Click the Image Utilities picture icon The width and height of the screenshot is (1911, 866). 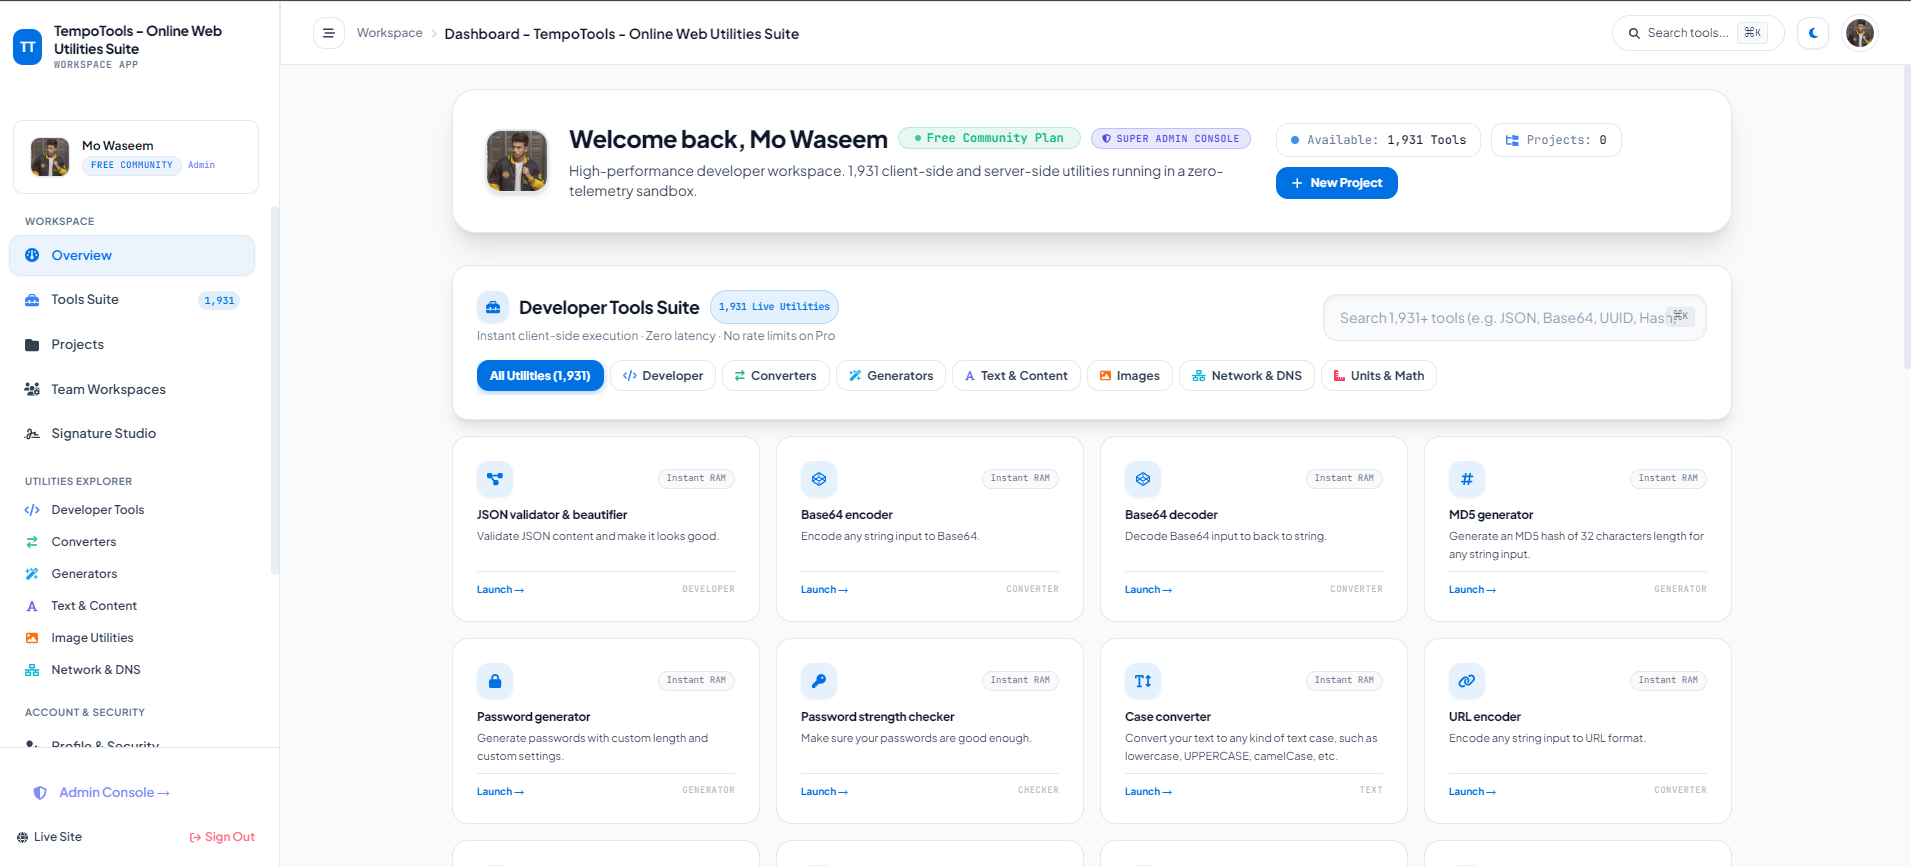pos(32,638)
